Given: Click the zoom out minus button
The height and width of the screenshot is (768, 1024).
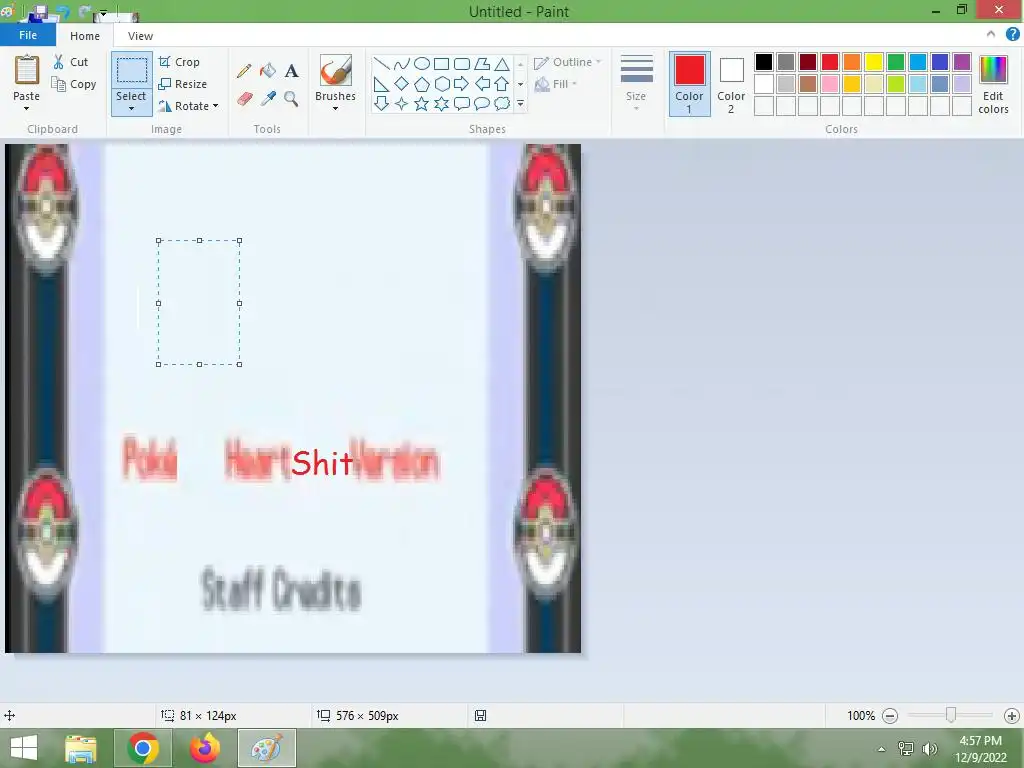Looking at the screenshot, I should (x=889, y=716).
